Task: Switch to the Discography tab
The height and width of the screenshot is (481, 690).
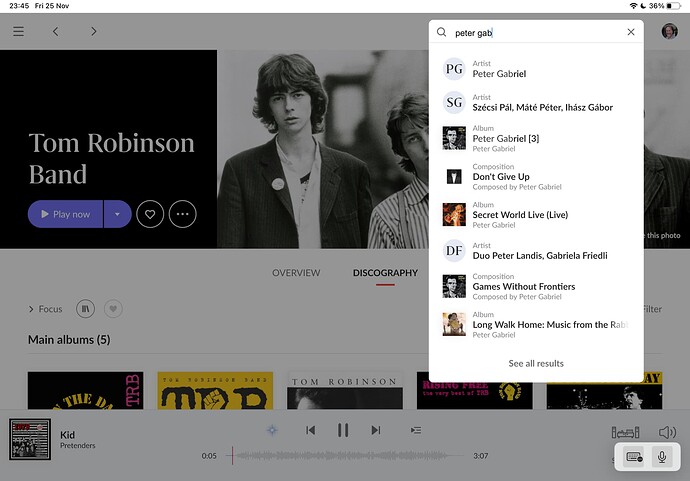Action: tap(385, 273)
